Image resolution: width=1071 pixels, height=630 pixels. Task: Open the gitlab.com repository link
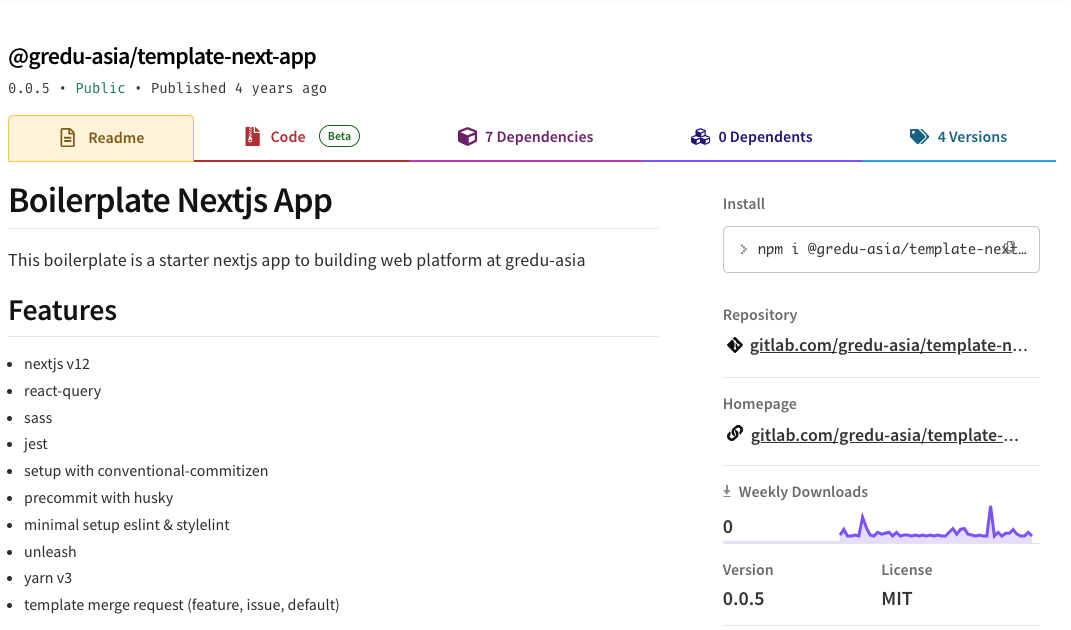click(885, 344)
